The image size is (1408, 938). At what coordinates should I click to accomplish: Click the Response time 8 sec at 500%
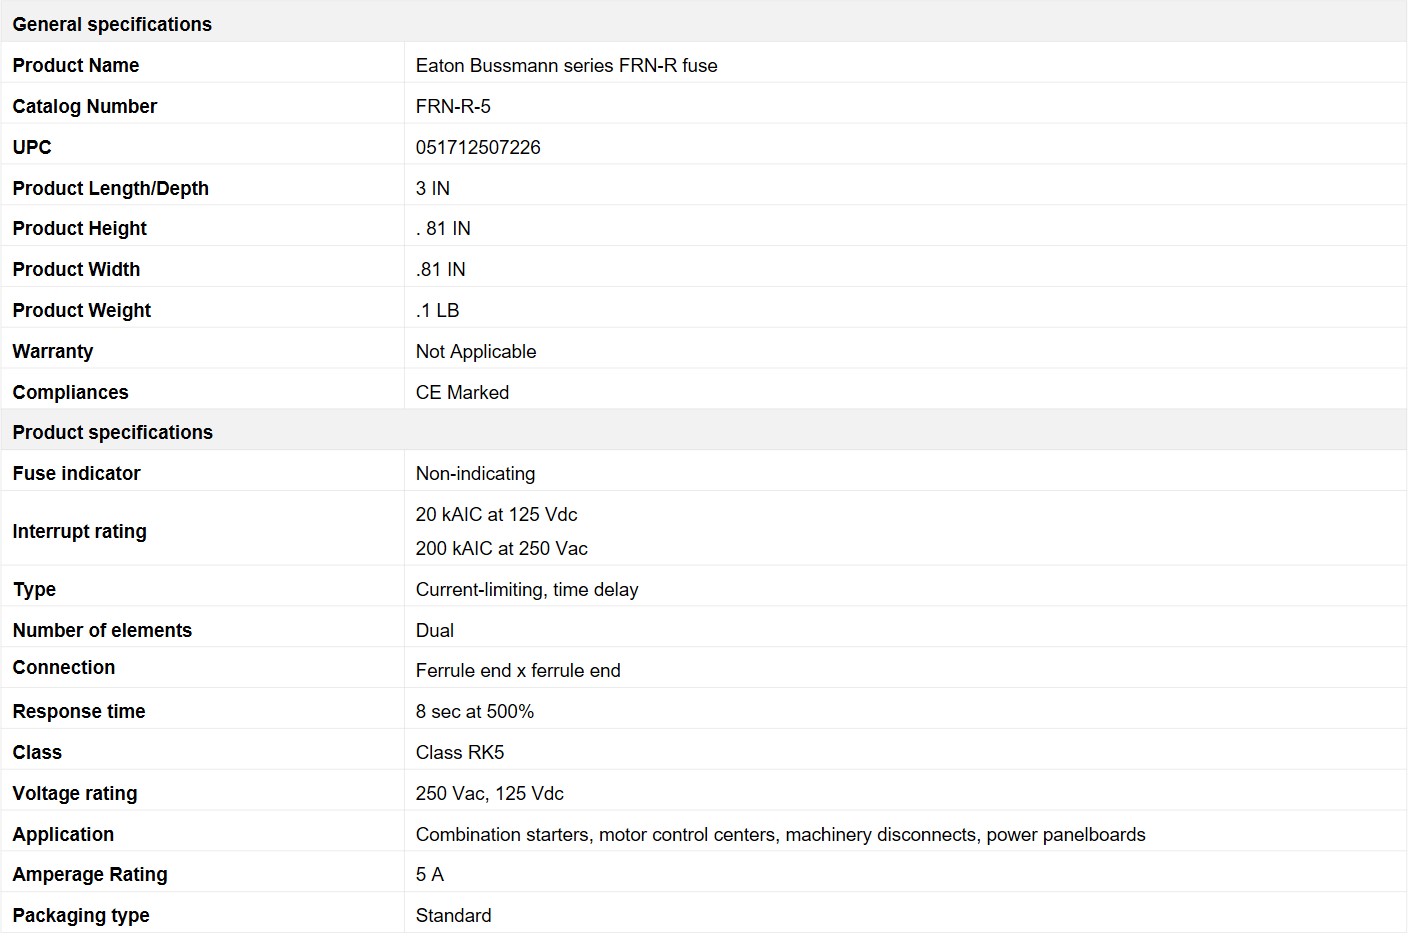[475, 711]
